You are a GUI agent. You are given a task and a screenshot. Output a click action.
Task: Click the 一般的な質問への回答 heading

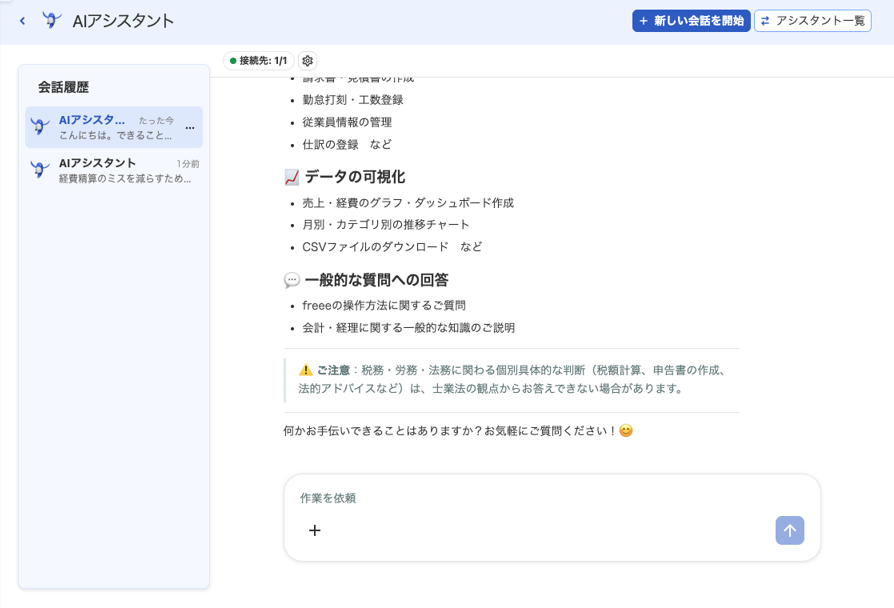(x=376, y=280)
